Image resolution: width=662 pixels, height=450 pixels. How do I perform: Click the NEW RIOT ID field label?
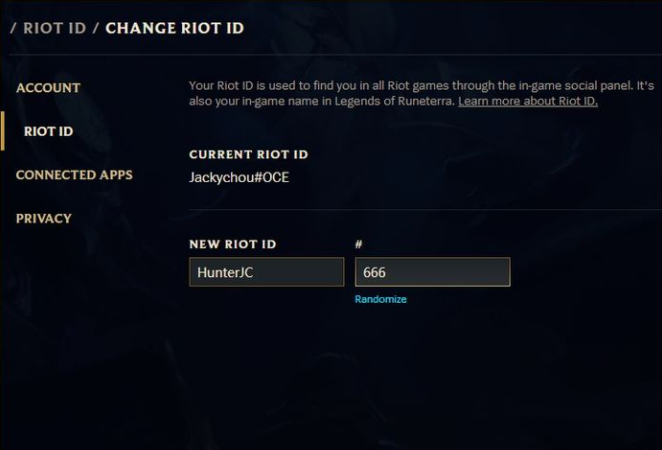pyautogui.click(x=233, y=244)
